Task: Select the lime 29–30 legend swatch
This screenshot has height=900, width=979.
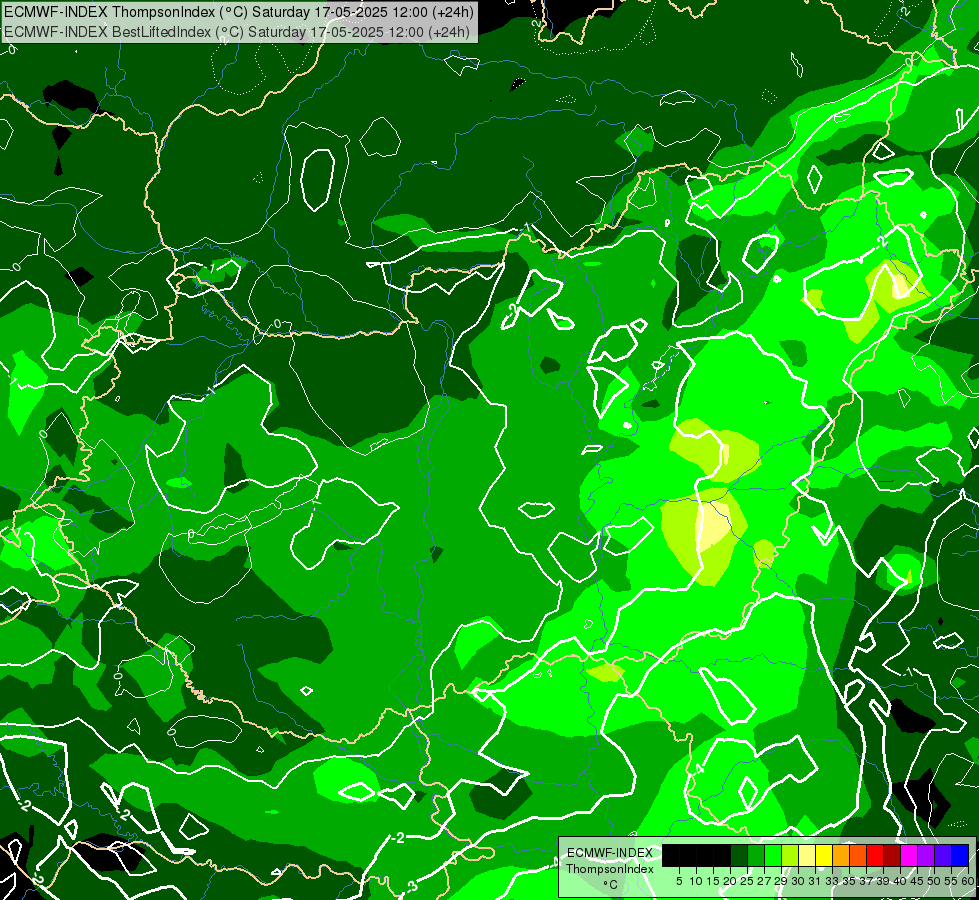Action: tap(790, 855)
